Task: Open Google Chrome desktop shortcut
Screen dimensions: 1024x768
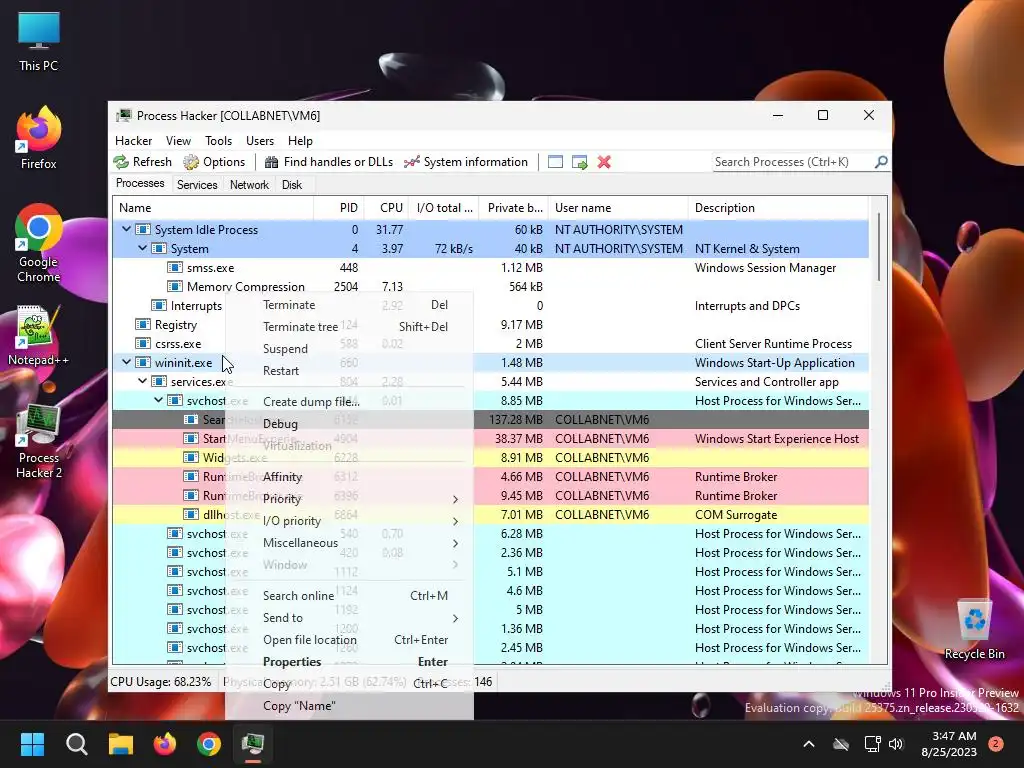Action: [x=39, y=243]
